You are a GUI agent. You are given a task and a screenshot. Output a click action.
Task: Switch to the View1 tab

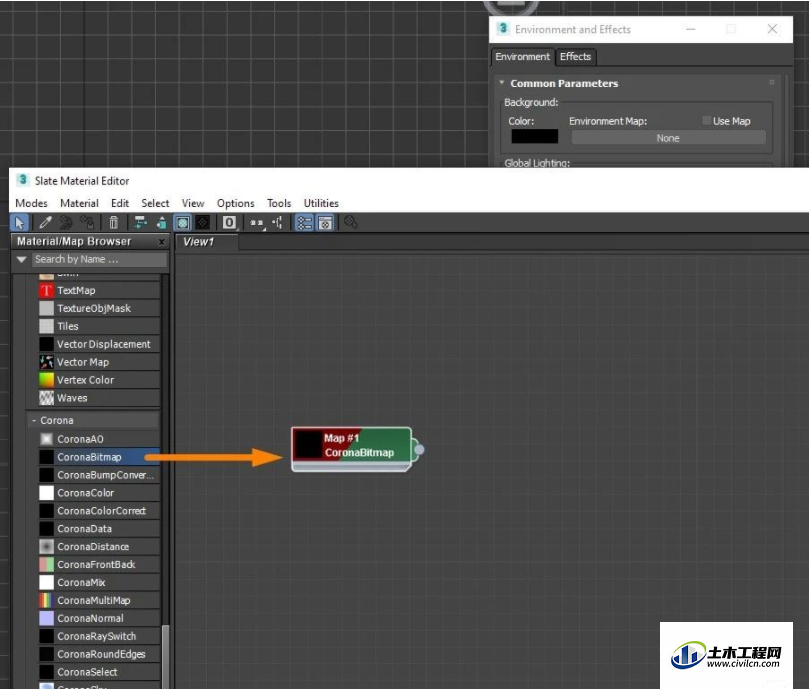click(x=206, y=242)
